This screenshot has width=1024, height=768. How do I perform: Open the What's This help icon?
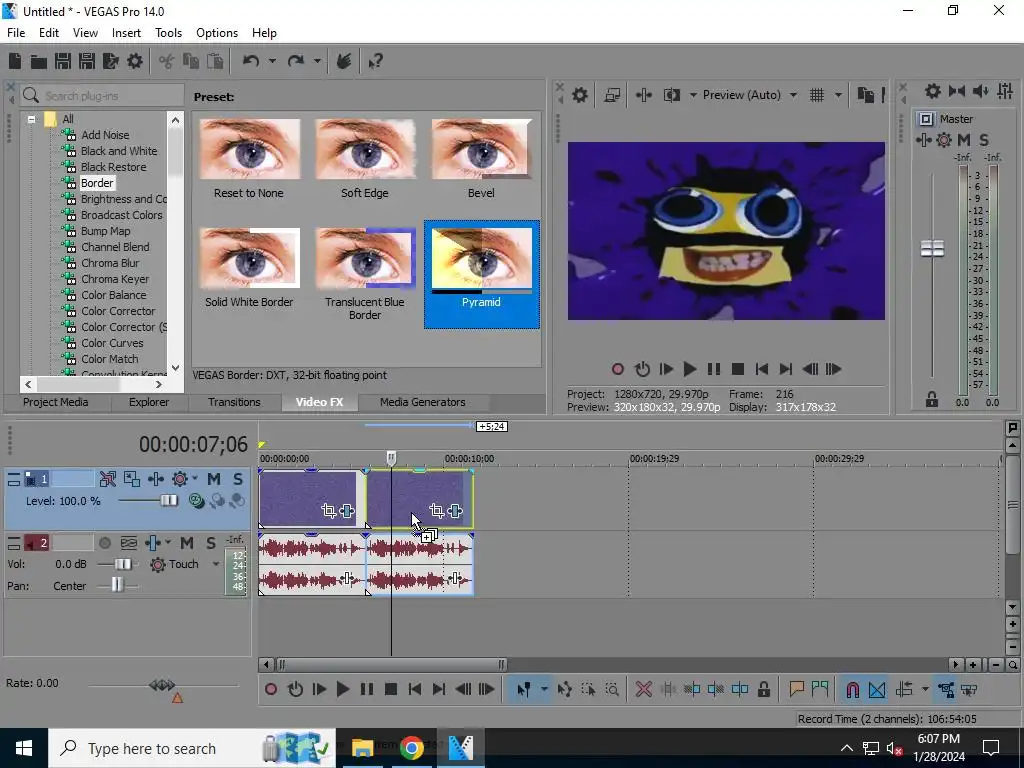tap(376, 61)
